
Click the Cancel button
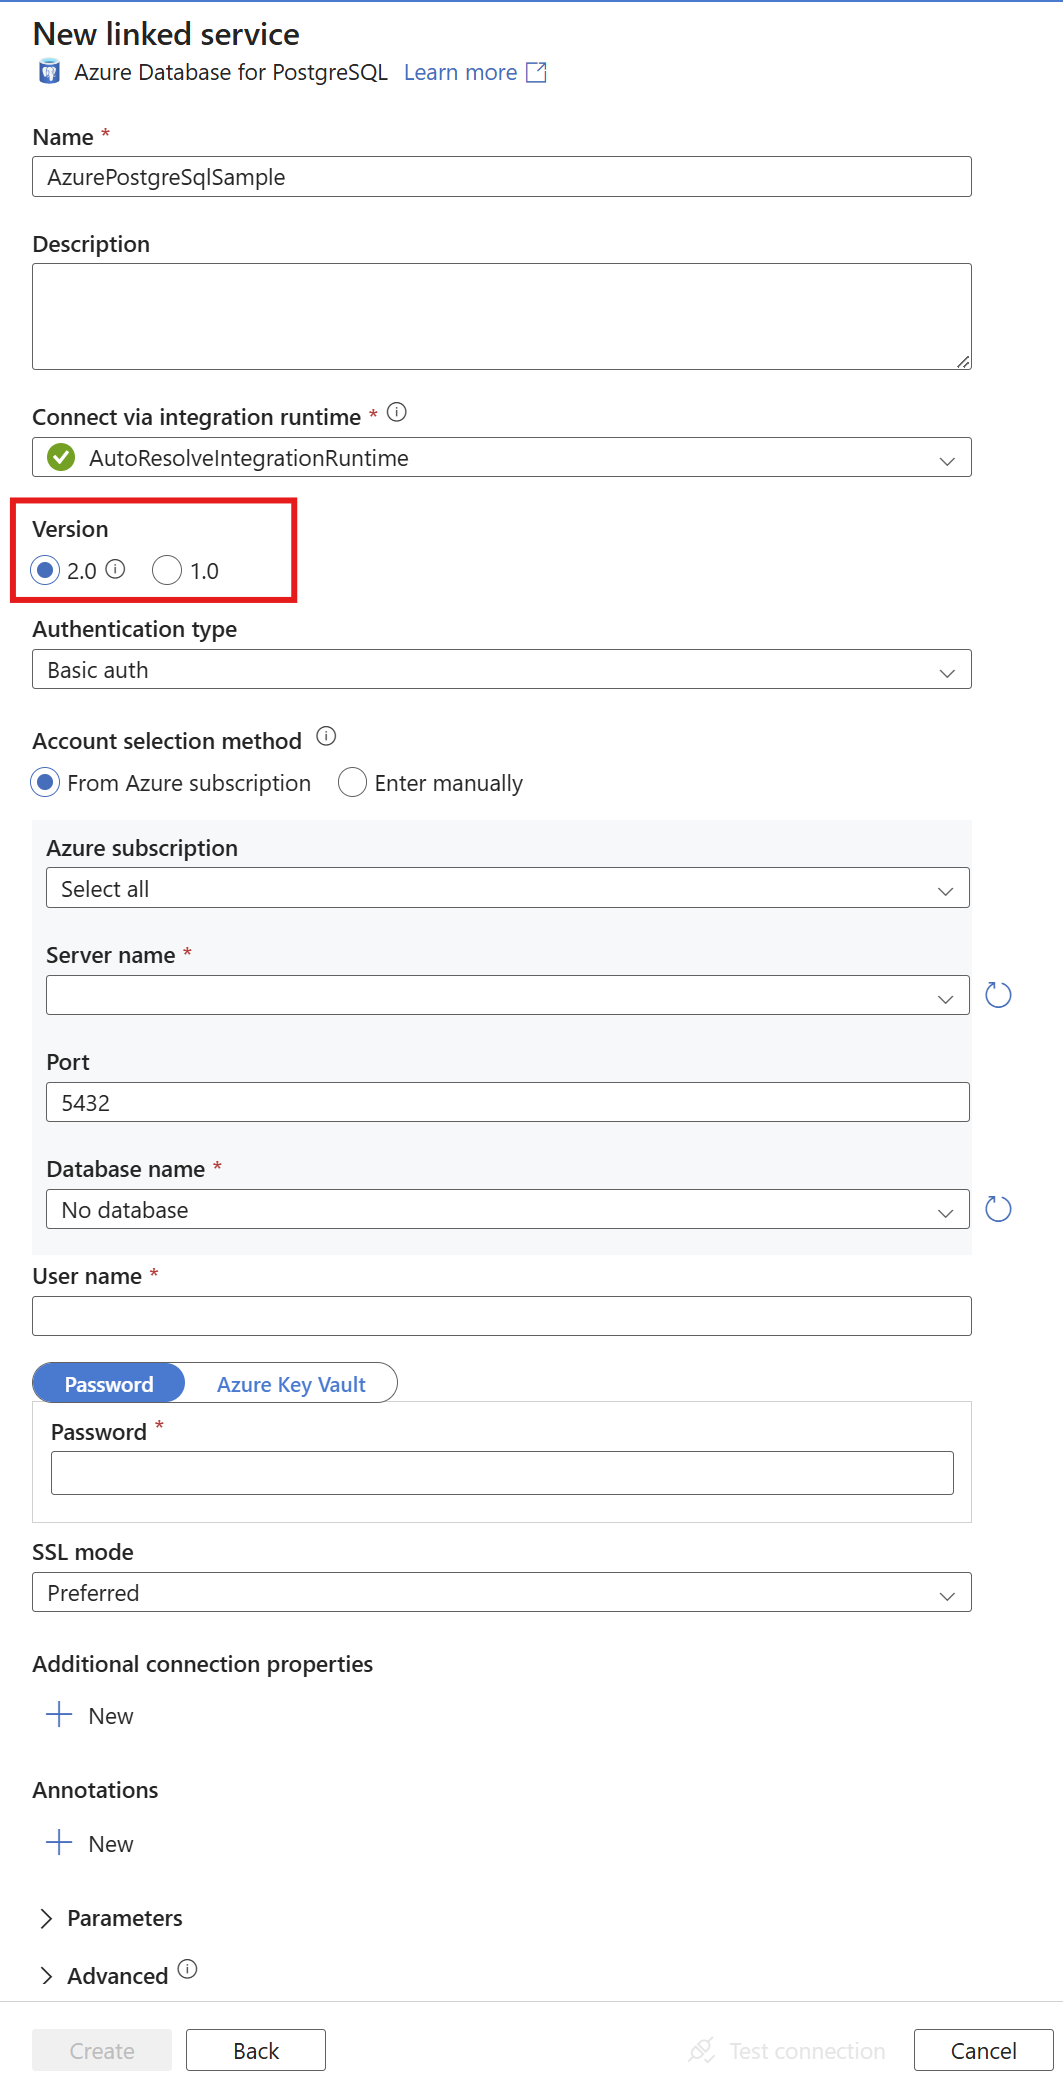[x=983, y=2051]
